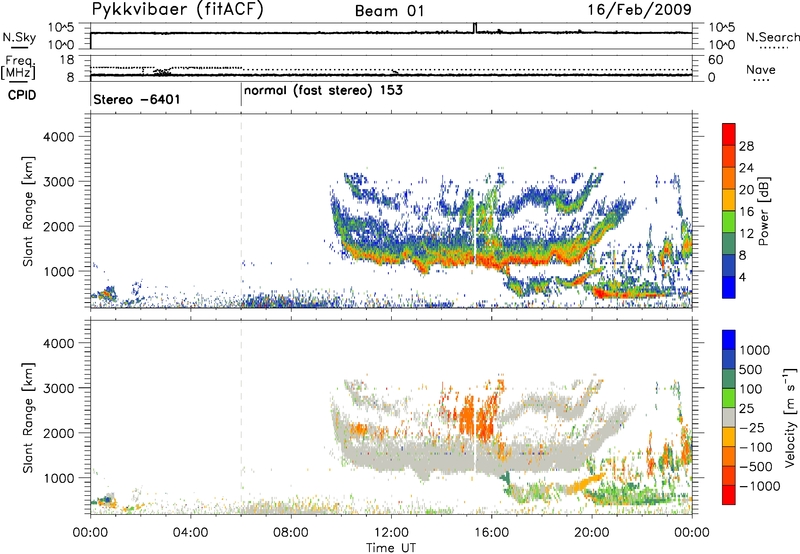Click the "-25" tick on the velocity scale

click(x=752, y=428)
